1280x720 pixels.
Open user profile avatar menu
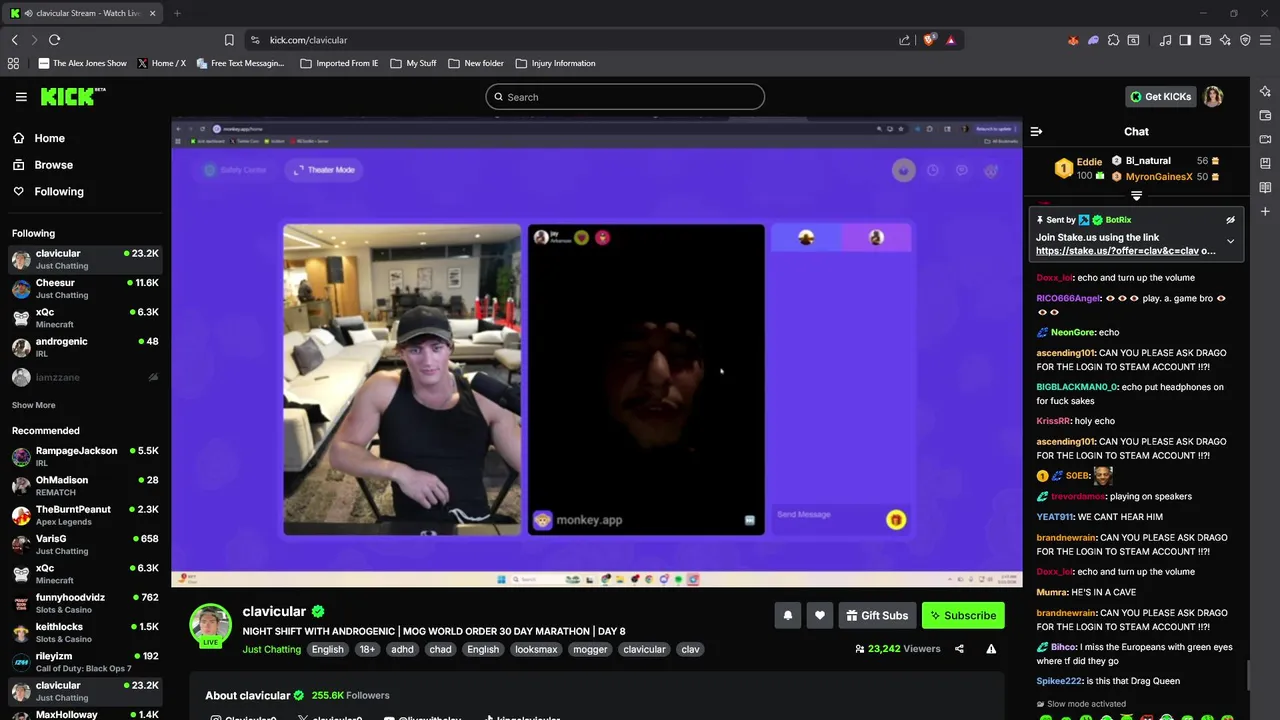[1213, 97]
